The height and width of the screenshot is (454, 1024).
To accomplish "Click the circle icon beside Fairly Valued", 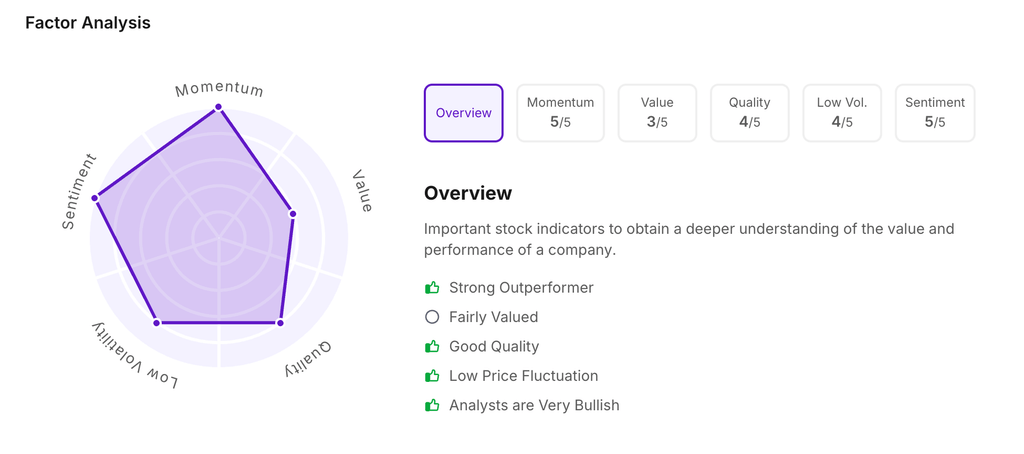I will tap(432, 317).
